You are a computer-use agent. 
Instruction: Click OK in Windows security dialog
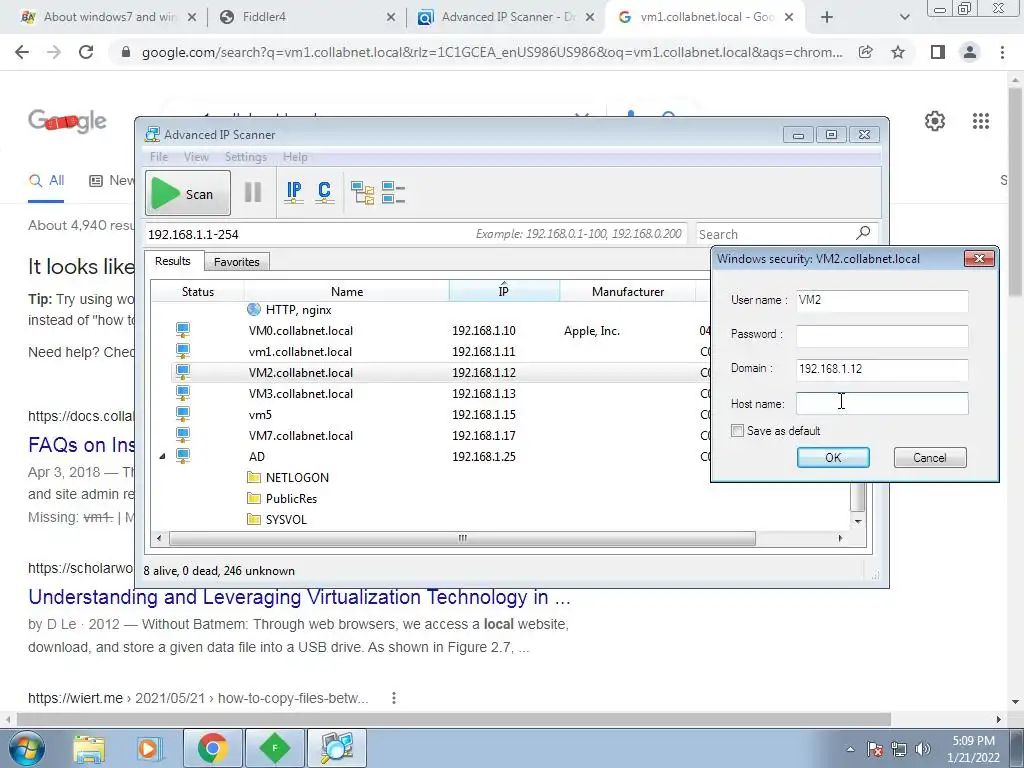pyautogui.click(x=833, y=458)
